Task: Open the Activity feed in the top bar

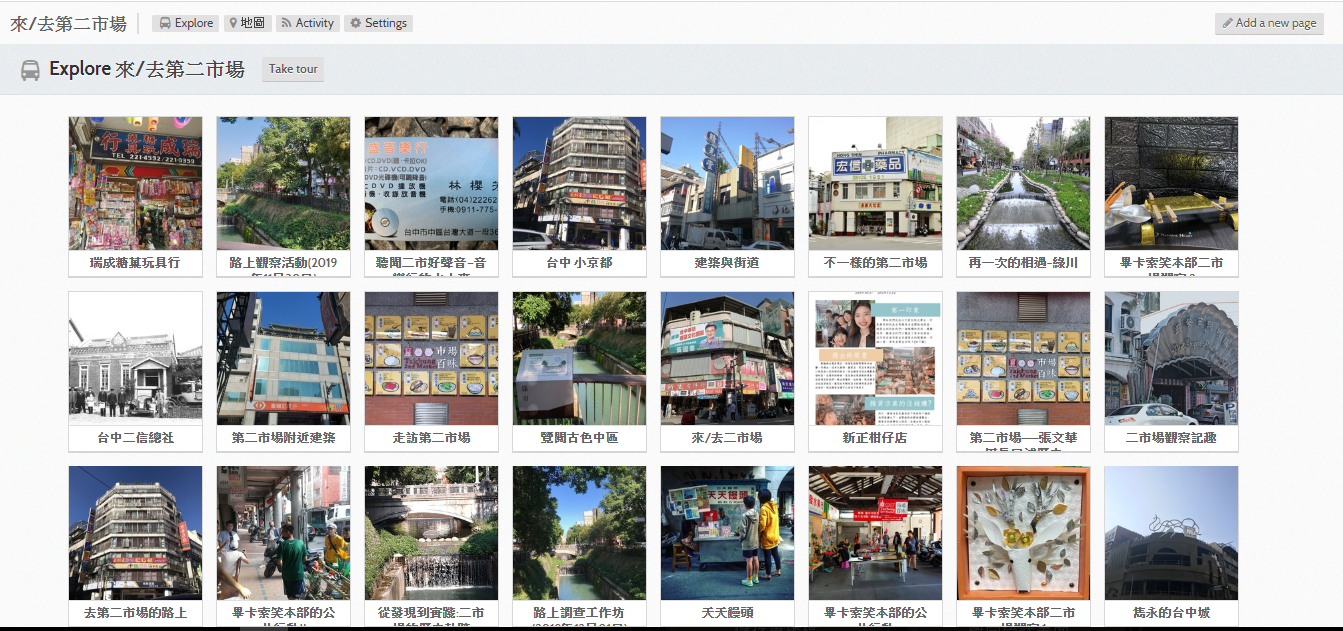Action: point(306,23)
